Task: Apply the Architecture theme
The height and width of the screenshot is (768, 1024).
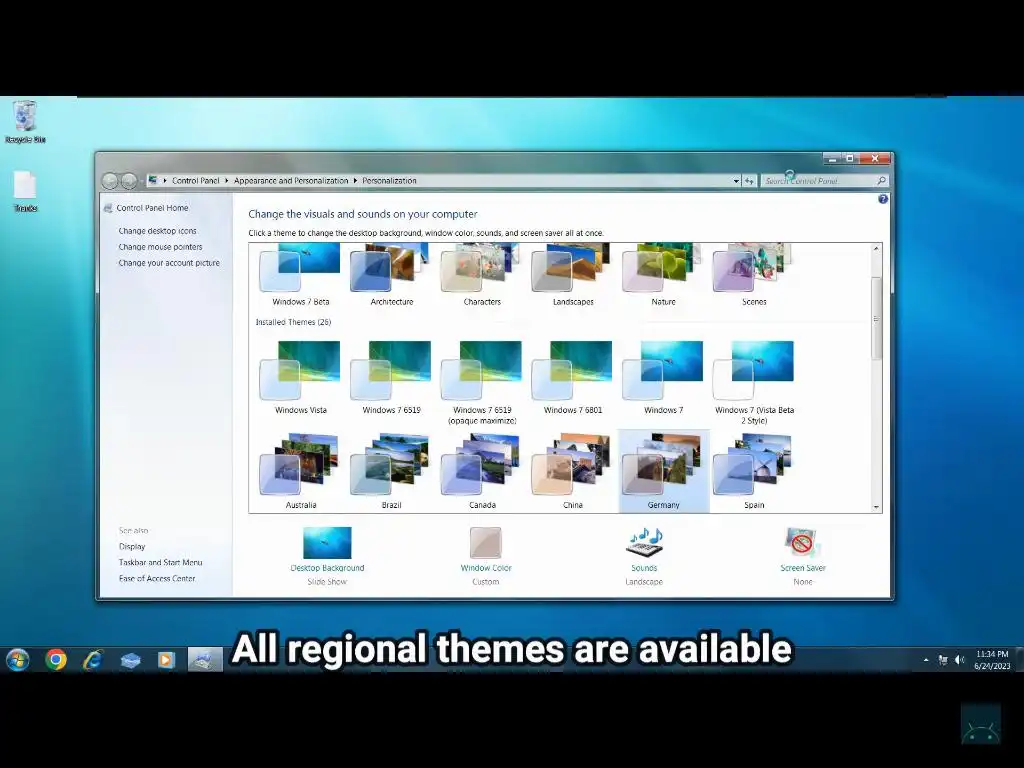Action: coord(391,274)
